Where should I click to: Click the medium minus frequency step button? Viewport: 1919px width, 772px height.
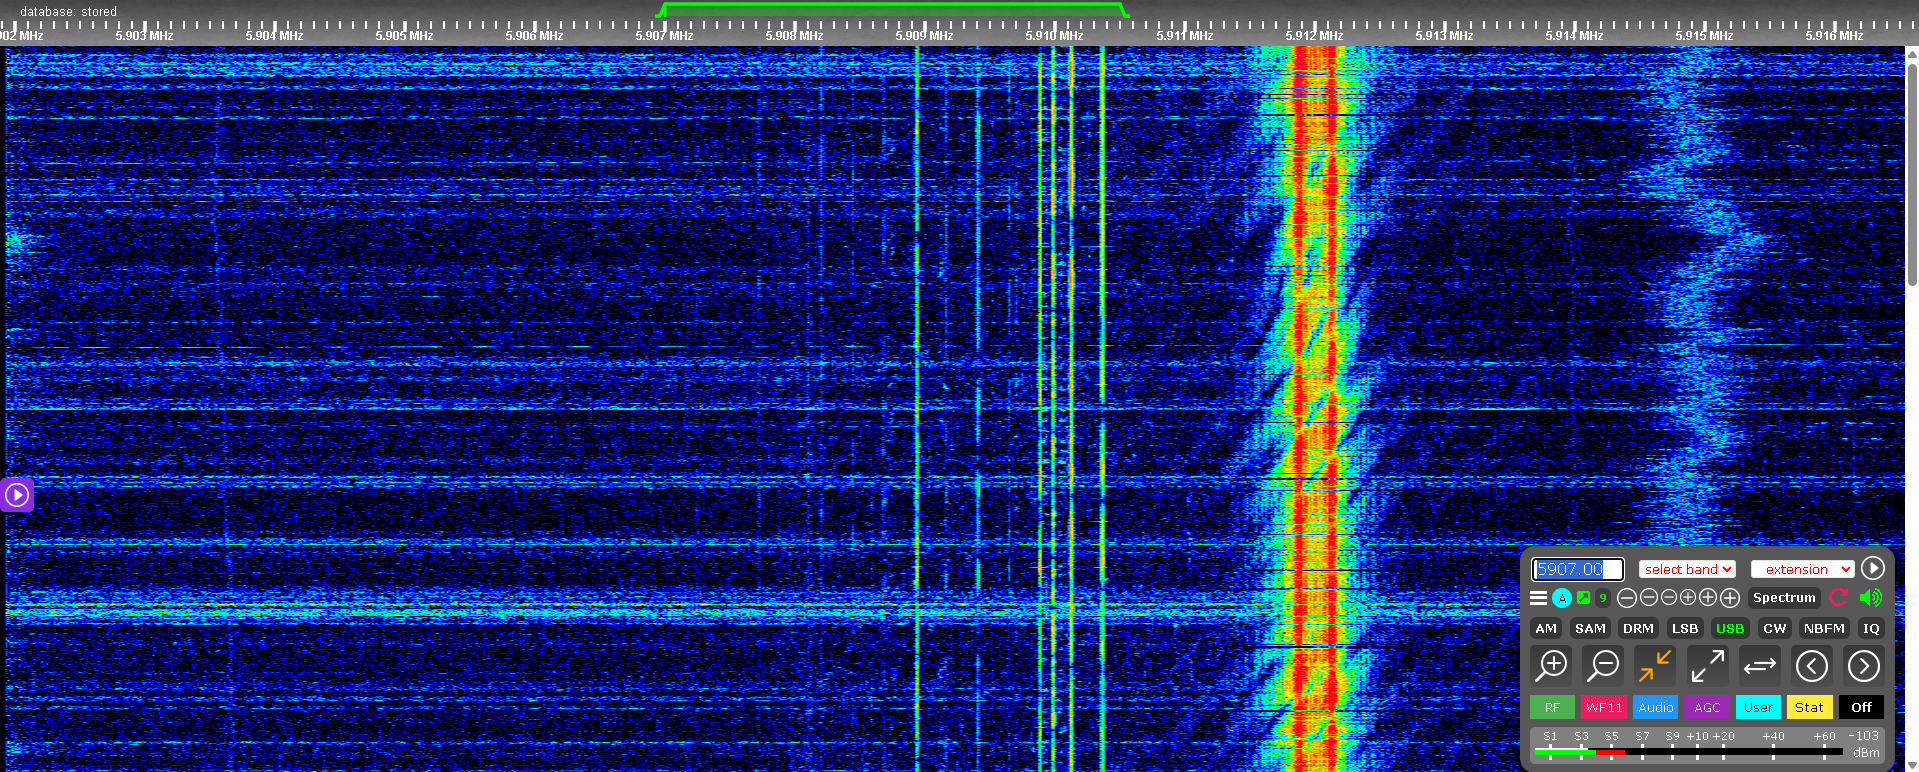(x=1649, y=598)
